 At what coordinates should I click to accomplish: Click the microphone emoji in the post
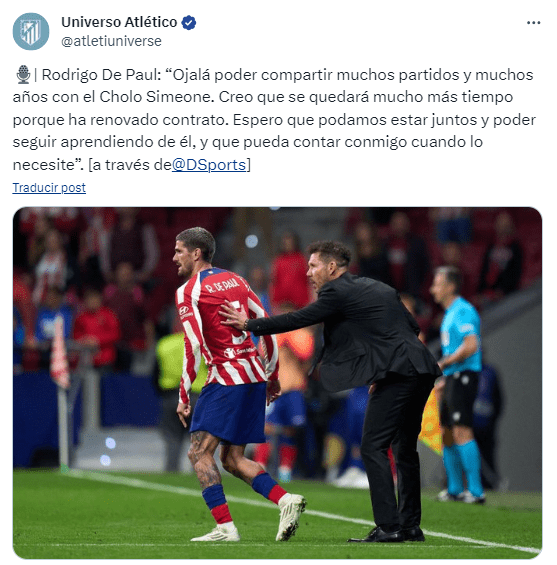coord(23,75)
